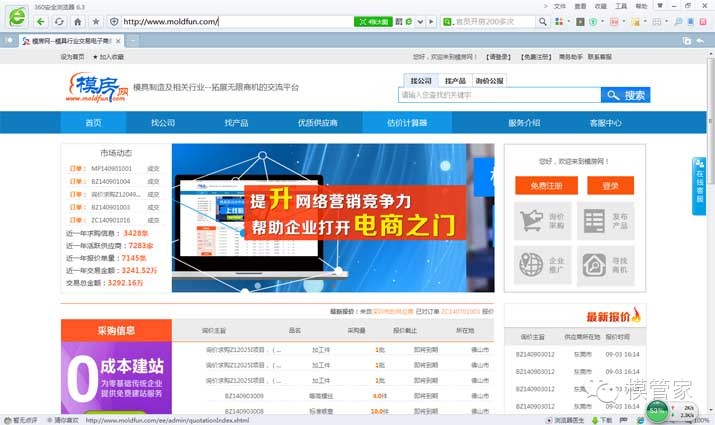This screenshot has height=425, width=715.
Task: Open 商务助手 link
Action: click(570, 57)
